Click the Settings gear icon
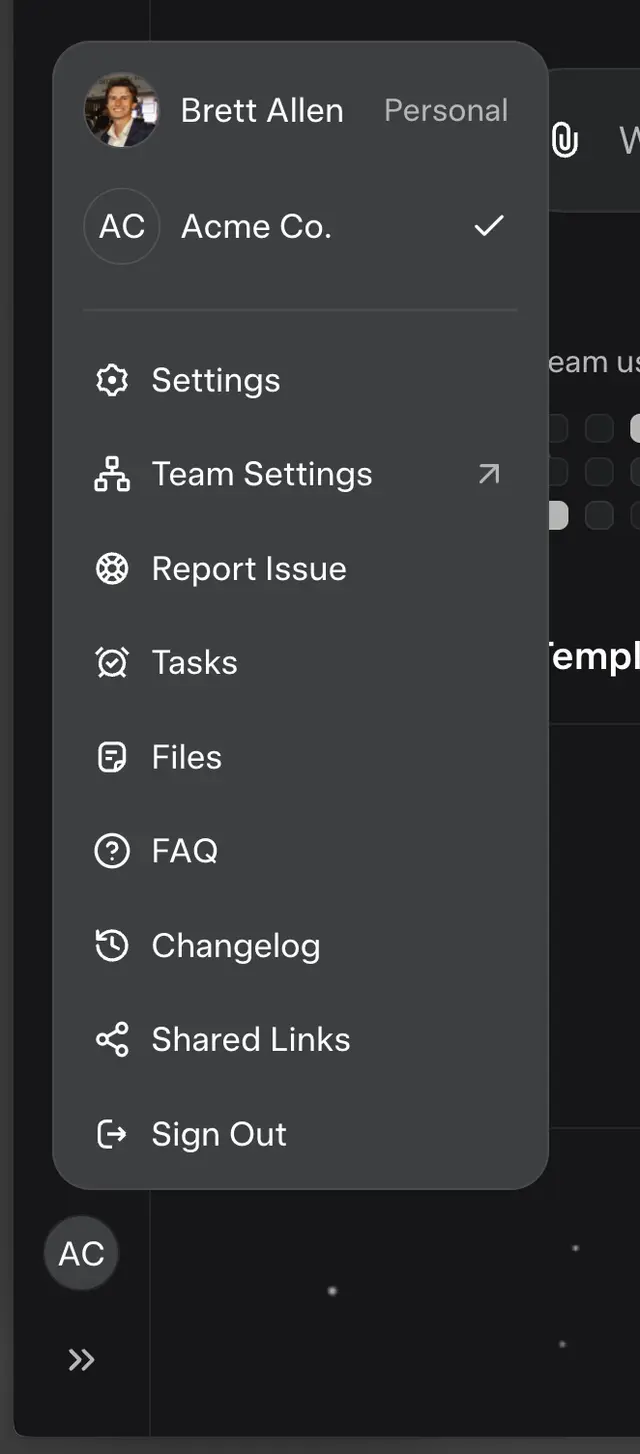The image size is (640, 1454). (112, 380)
